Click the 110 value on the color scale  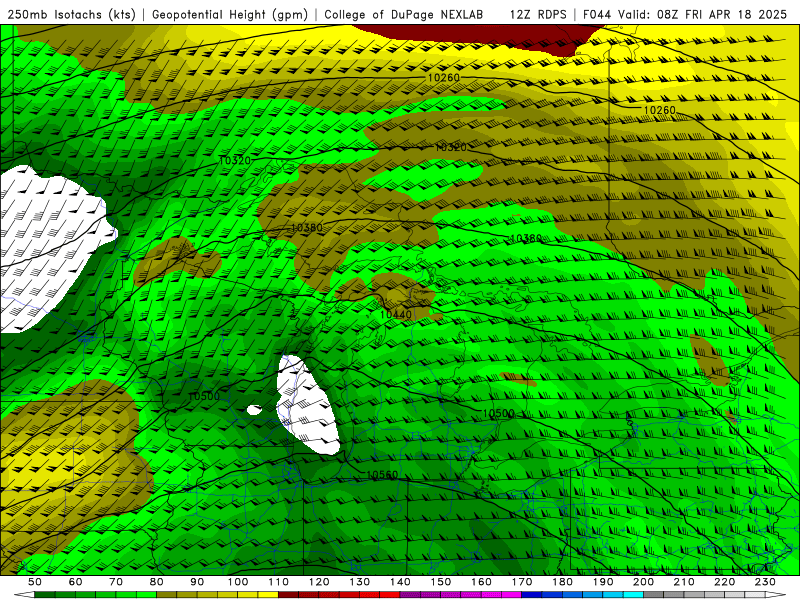tap(279, 582)
